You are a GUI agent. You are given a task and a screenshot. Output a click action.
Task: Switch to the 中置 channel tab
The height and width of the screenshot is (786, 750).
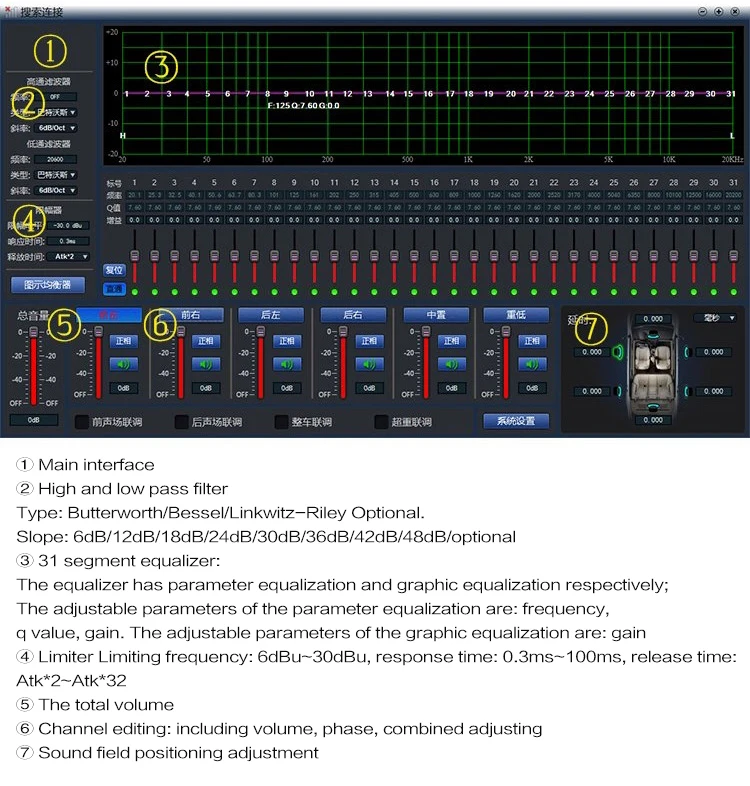[x=436, y=315]
